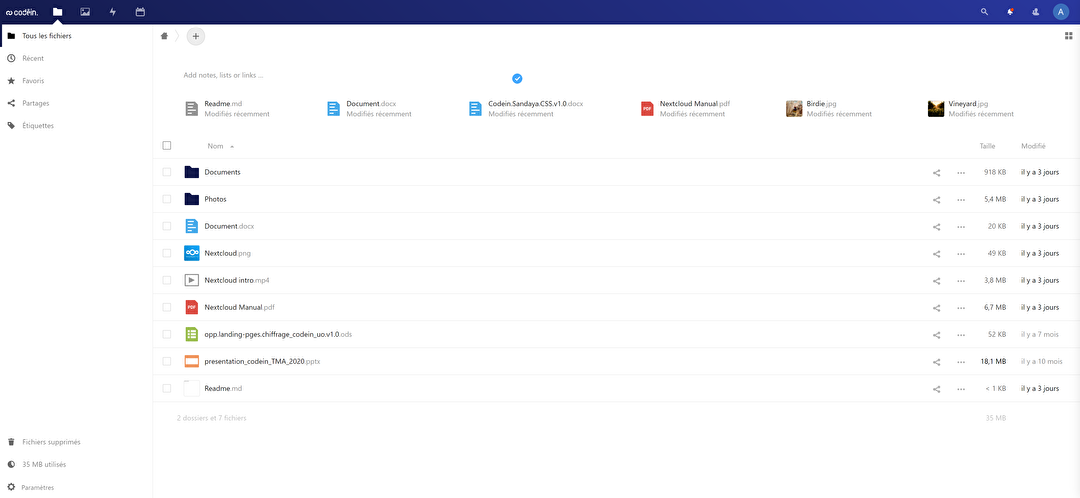This screenshot has height=498, width=1080.
Task: Open recent Vineyard.jpg thumbnail
Action: click(936, 109)
